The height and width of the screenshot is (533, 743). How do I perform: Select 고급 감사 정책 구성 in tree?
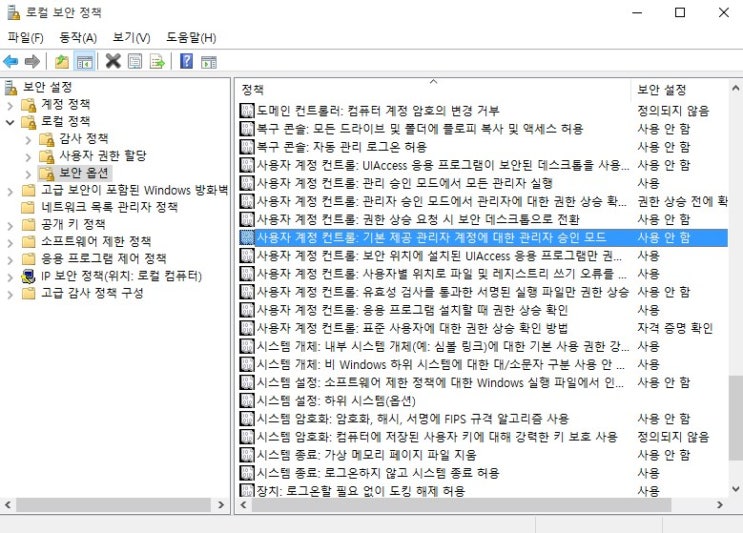[x=92, y=293]
